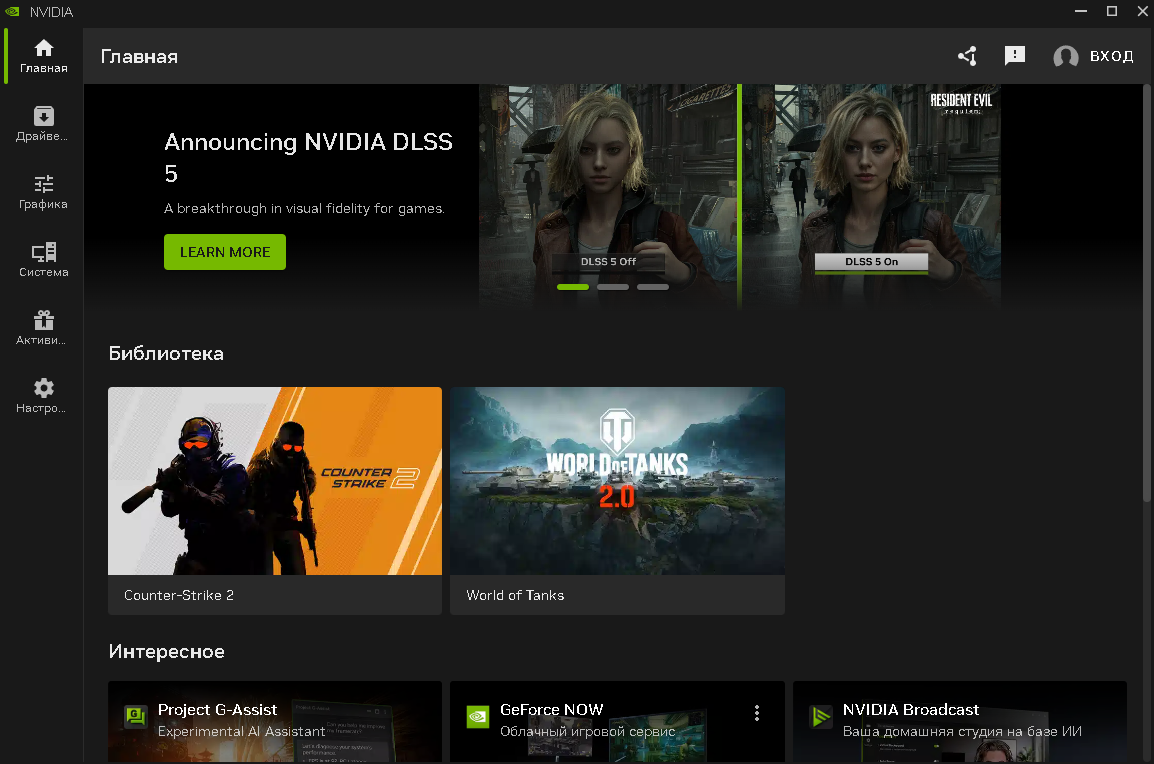Click the ВХОД login button

(1111, 56)
